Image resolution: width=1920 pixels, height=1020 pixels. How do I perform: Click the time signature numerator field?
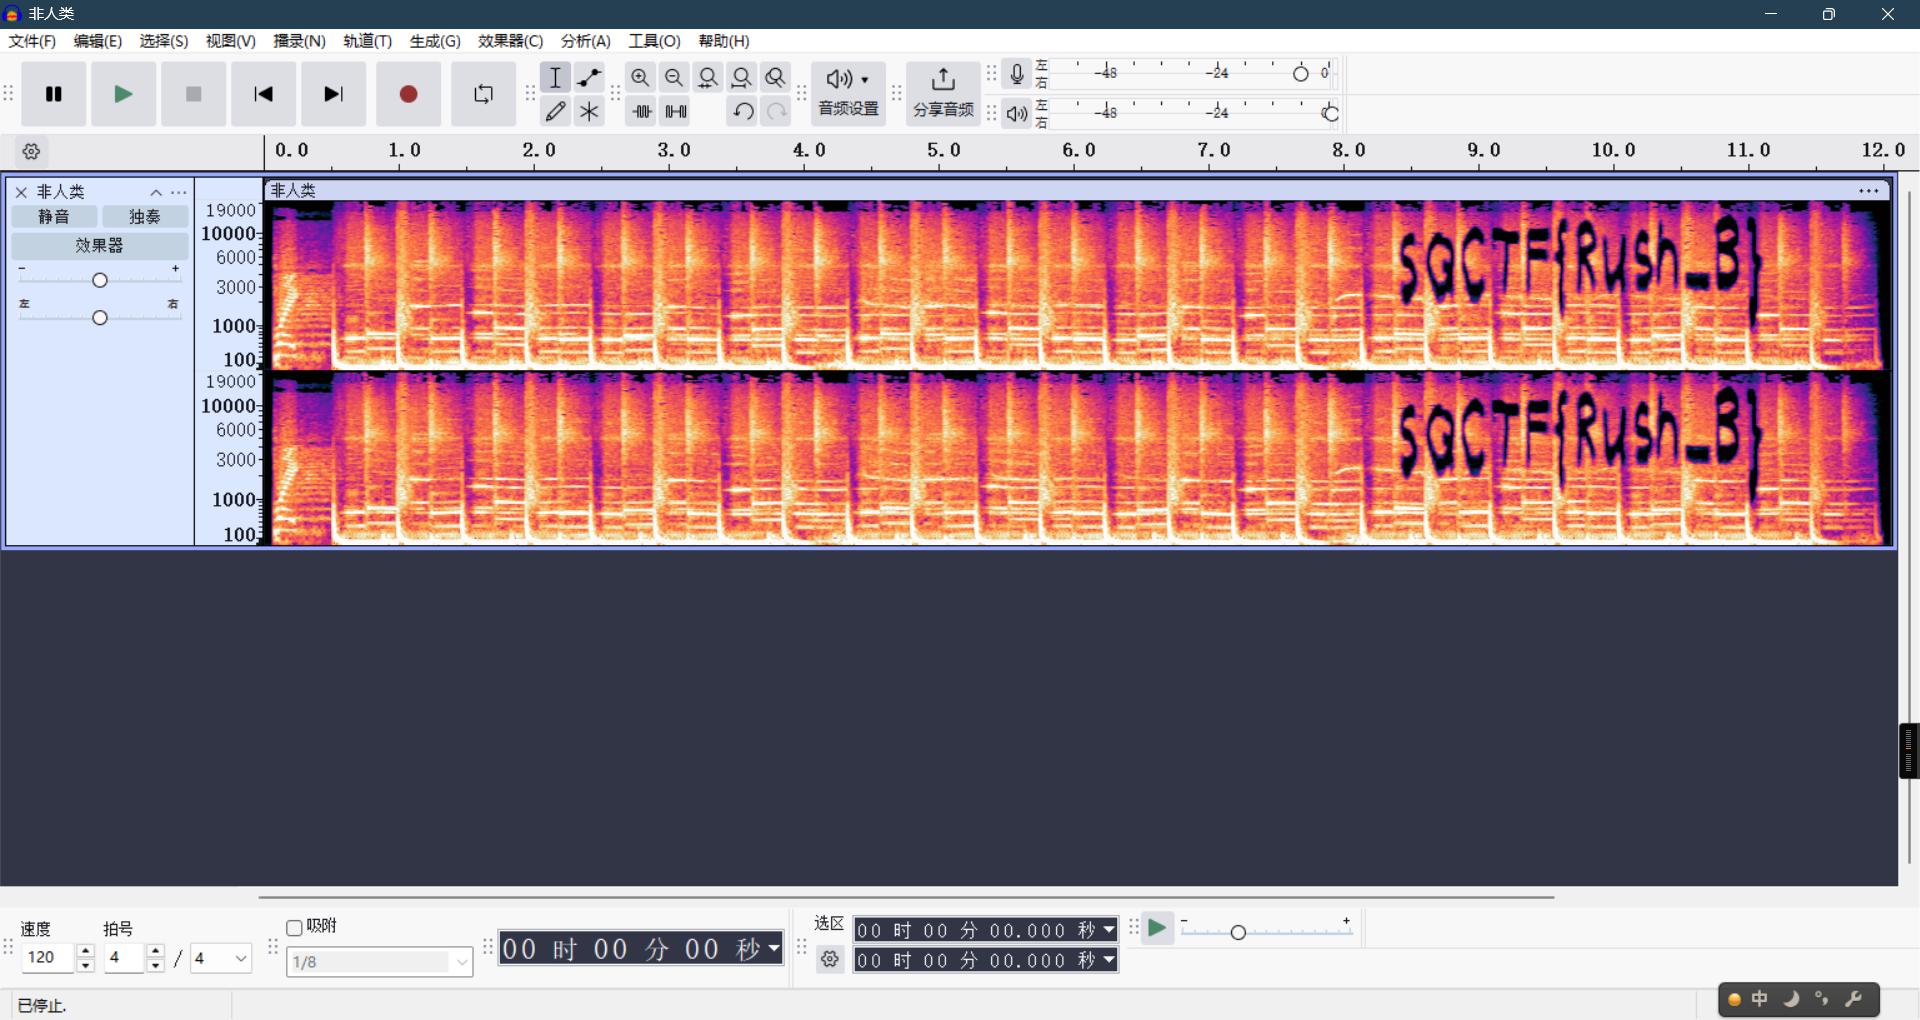point(124,957)
